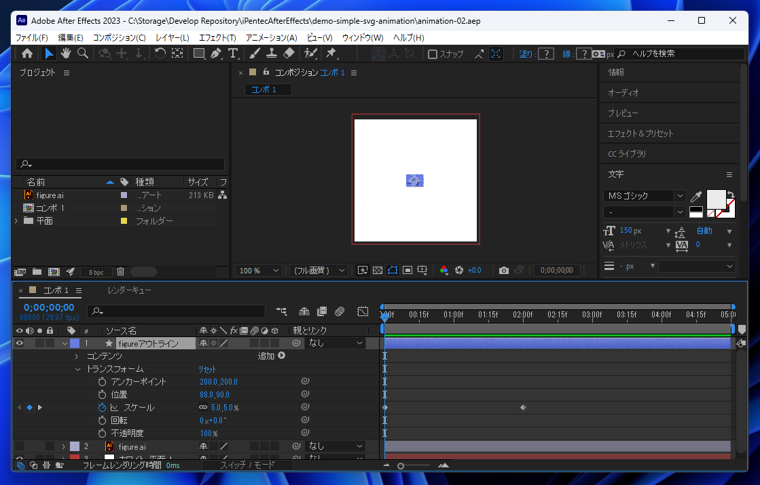Enable the スナップ checkbox
Image resolution: width=760 pixels, height=485 pixels.
click(x=432, y=54)
